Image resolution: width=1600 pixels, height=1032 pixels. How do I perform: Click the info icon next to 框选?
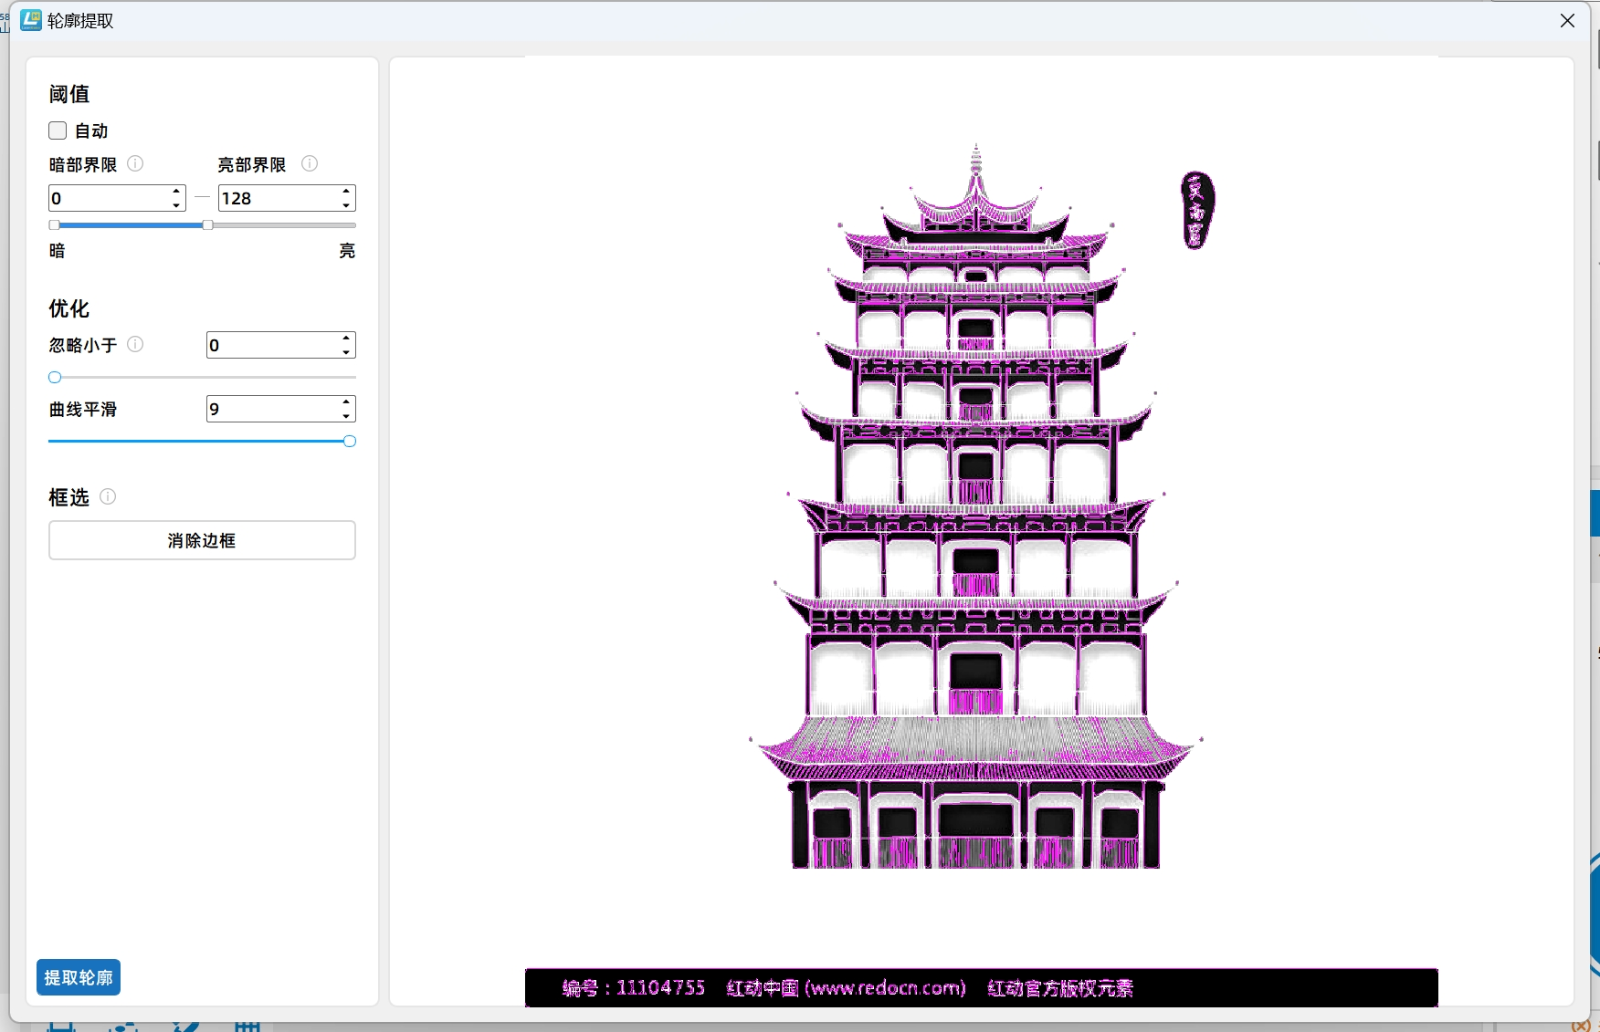point(108,496)
